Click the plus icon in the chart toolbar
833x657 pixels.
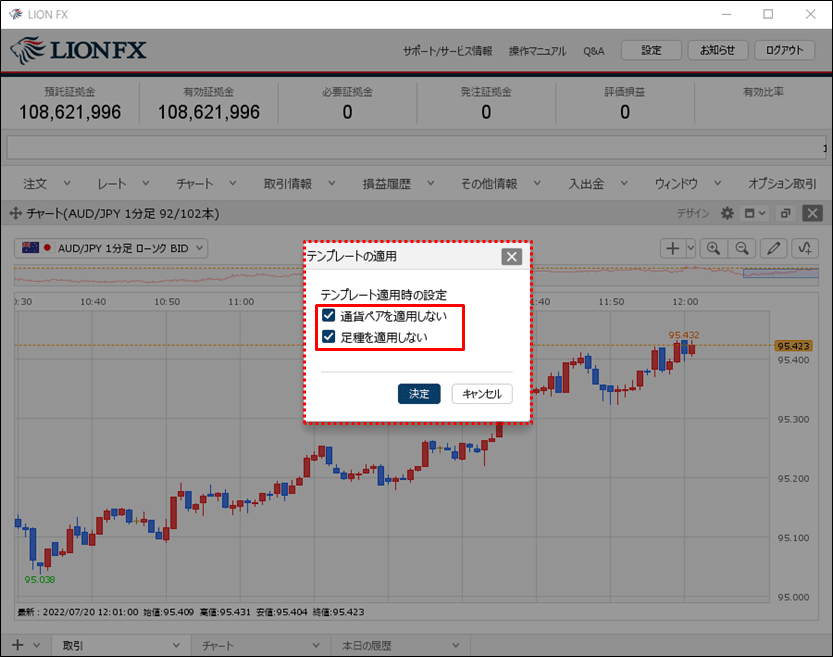pos(673,248)
